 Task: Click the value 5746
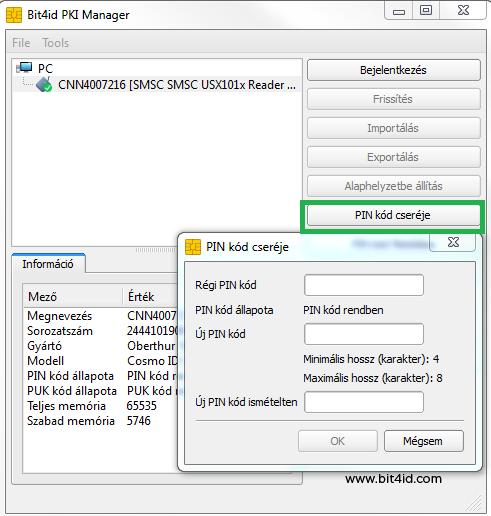coord(139,421)
